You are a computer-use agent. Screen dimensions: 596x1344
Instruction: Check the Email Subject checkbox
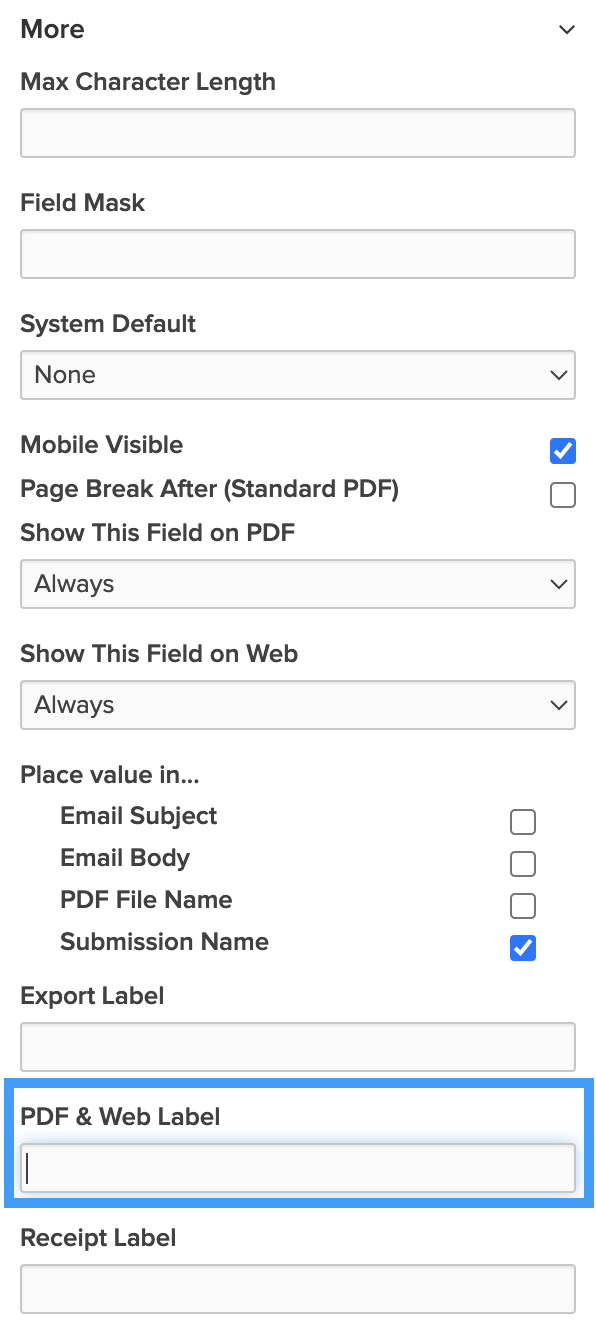click(x=522, y=821)
